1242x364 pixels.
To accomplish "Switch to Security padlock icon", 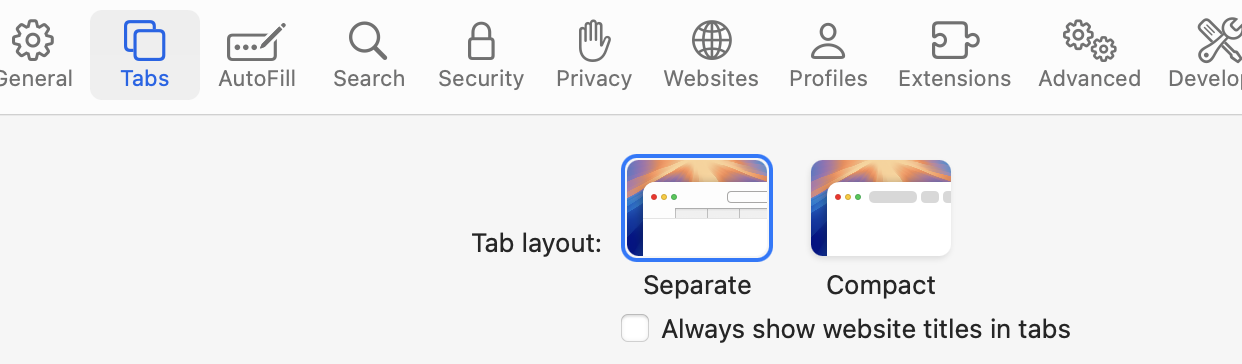I will 481,41.
